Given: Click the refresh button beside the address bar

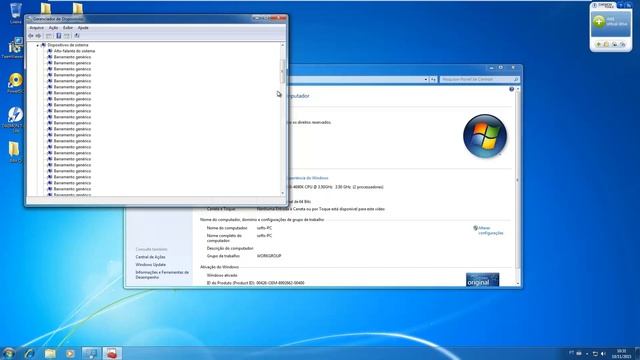Looking at the screenshot, I should click(433, 80).
